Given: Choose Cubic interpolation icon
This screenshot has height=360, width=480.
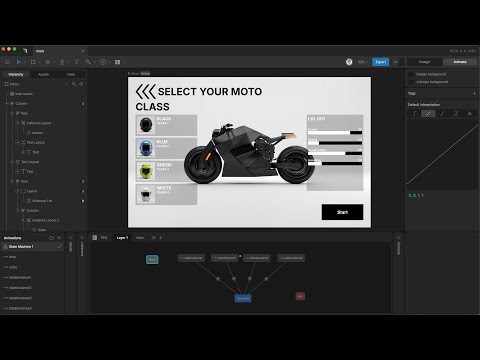Looking at the screenshot, I should pos(442,114).
